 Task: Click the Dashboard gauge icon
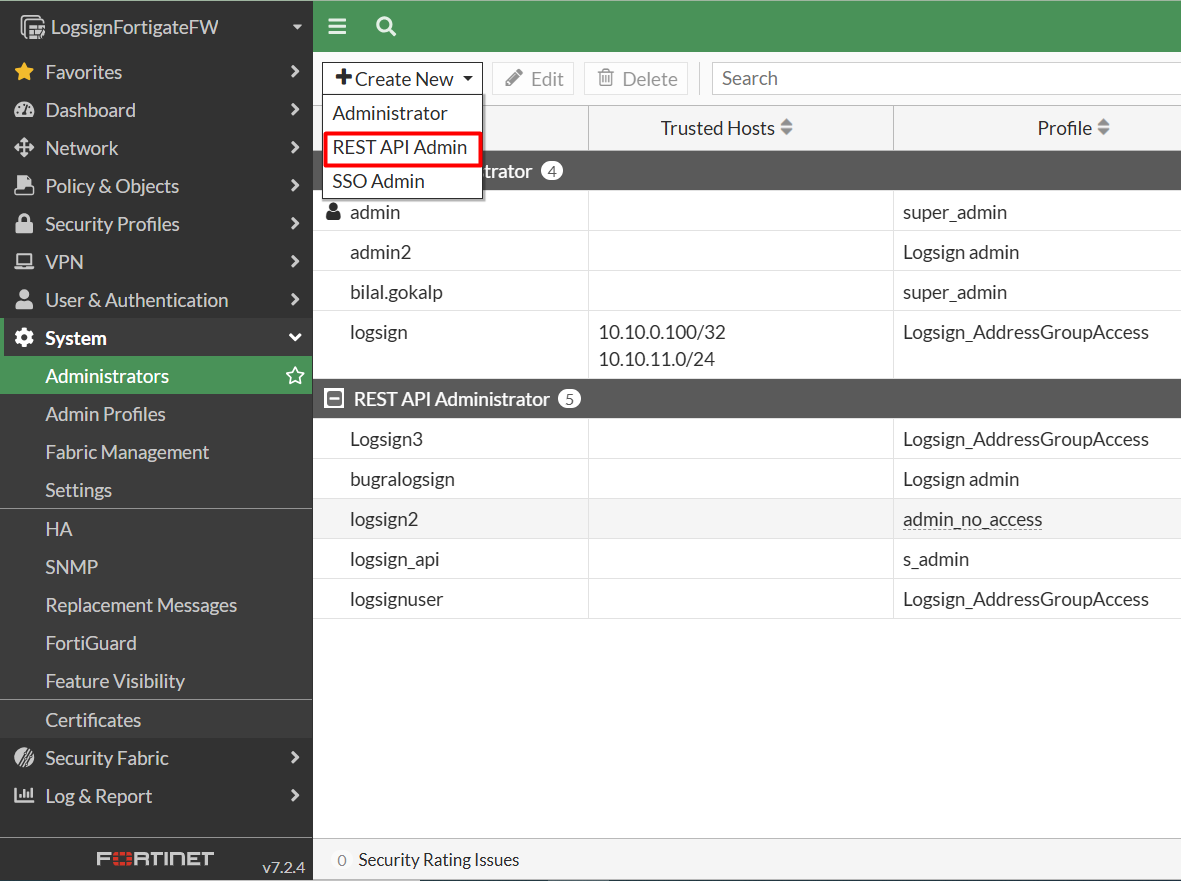[24, 110]
